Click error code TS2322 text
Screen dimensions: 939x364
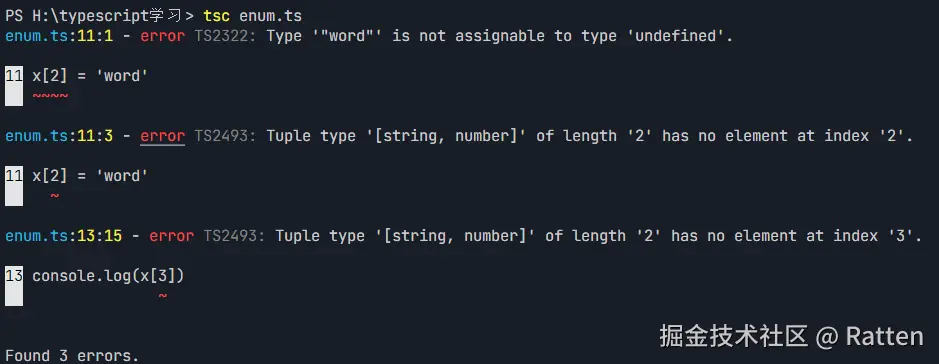225,36
